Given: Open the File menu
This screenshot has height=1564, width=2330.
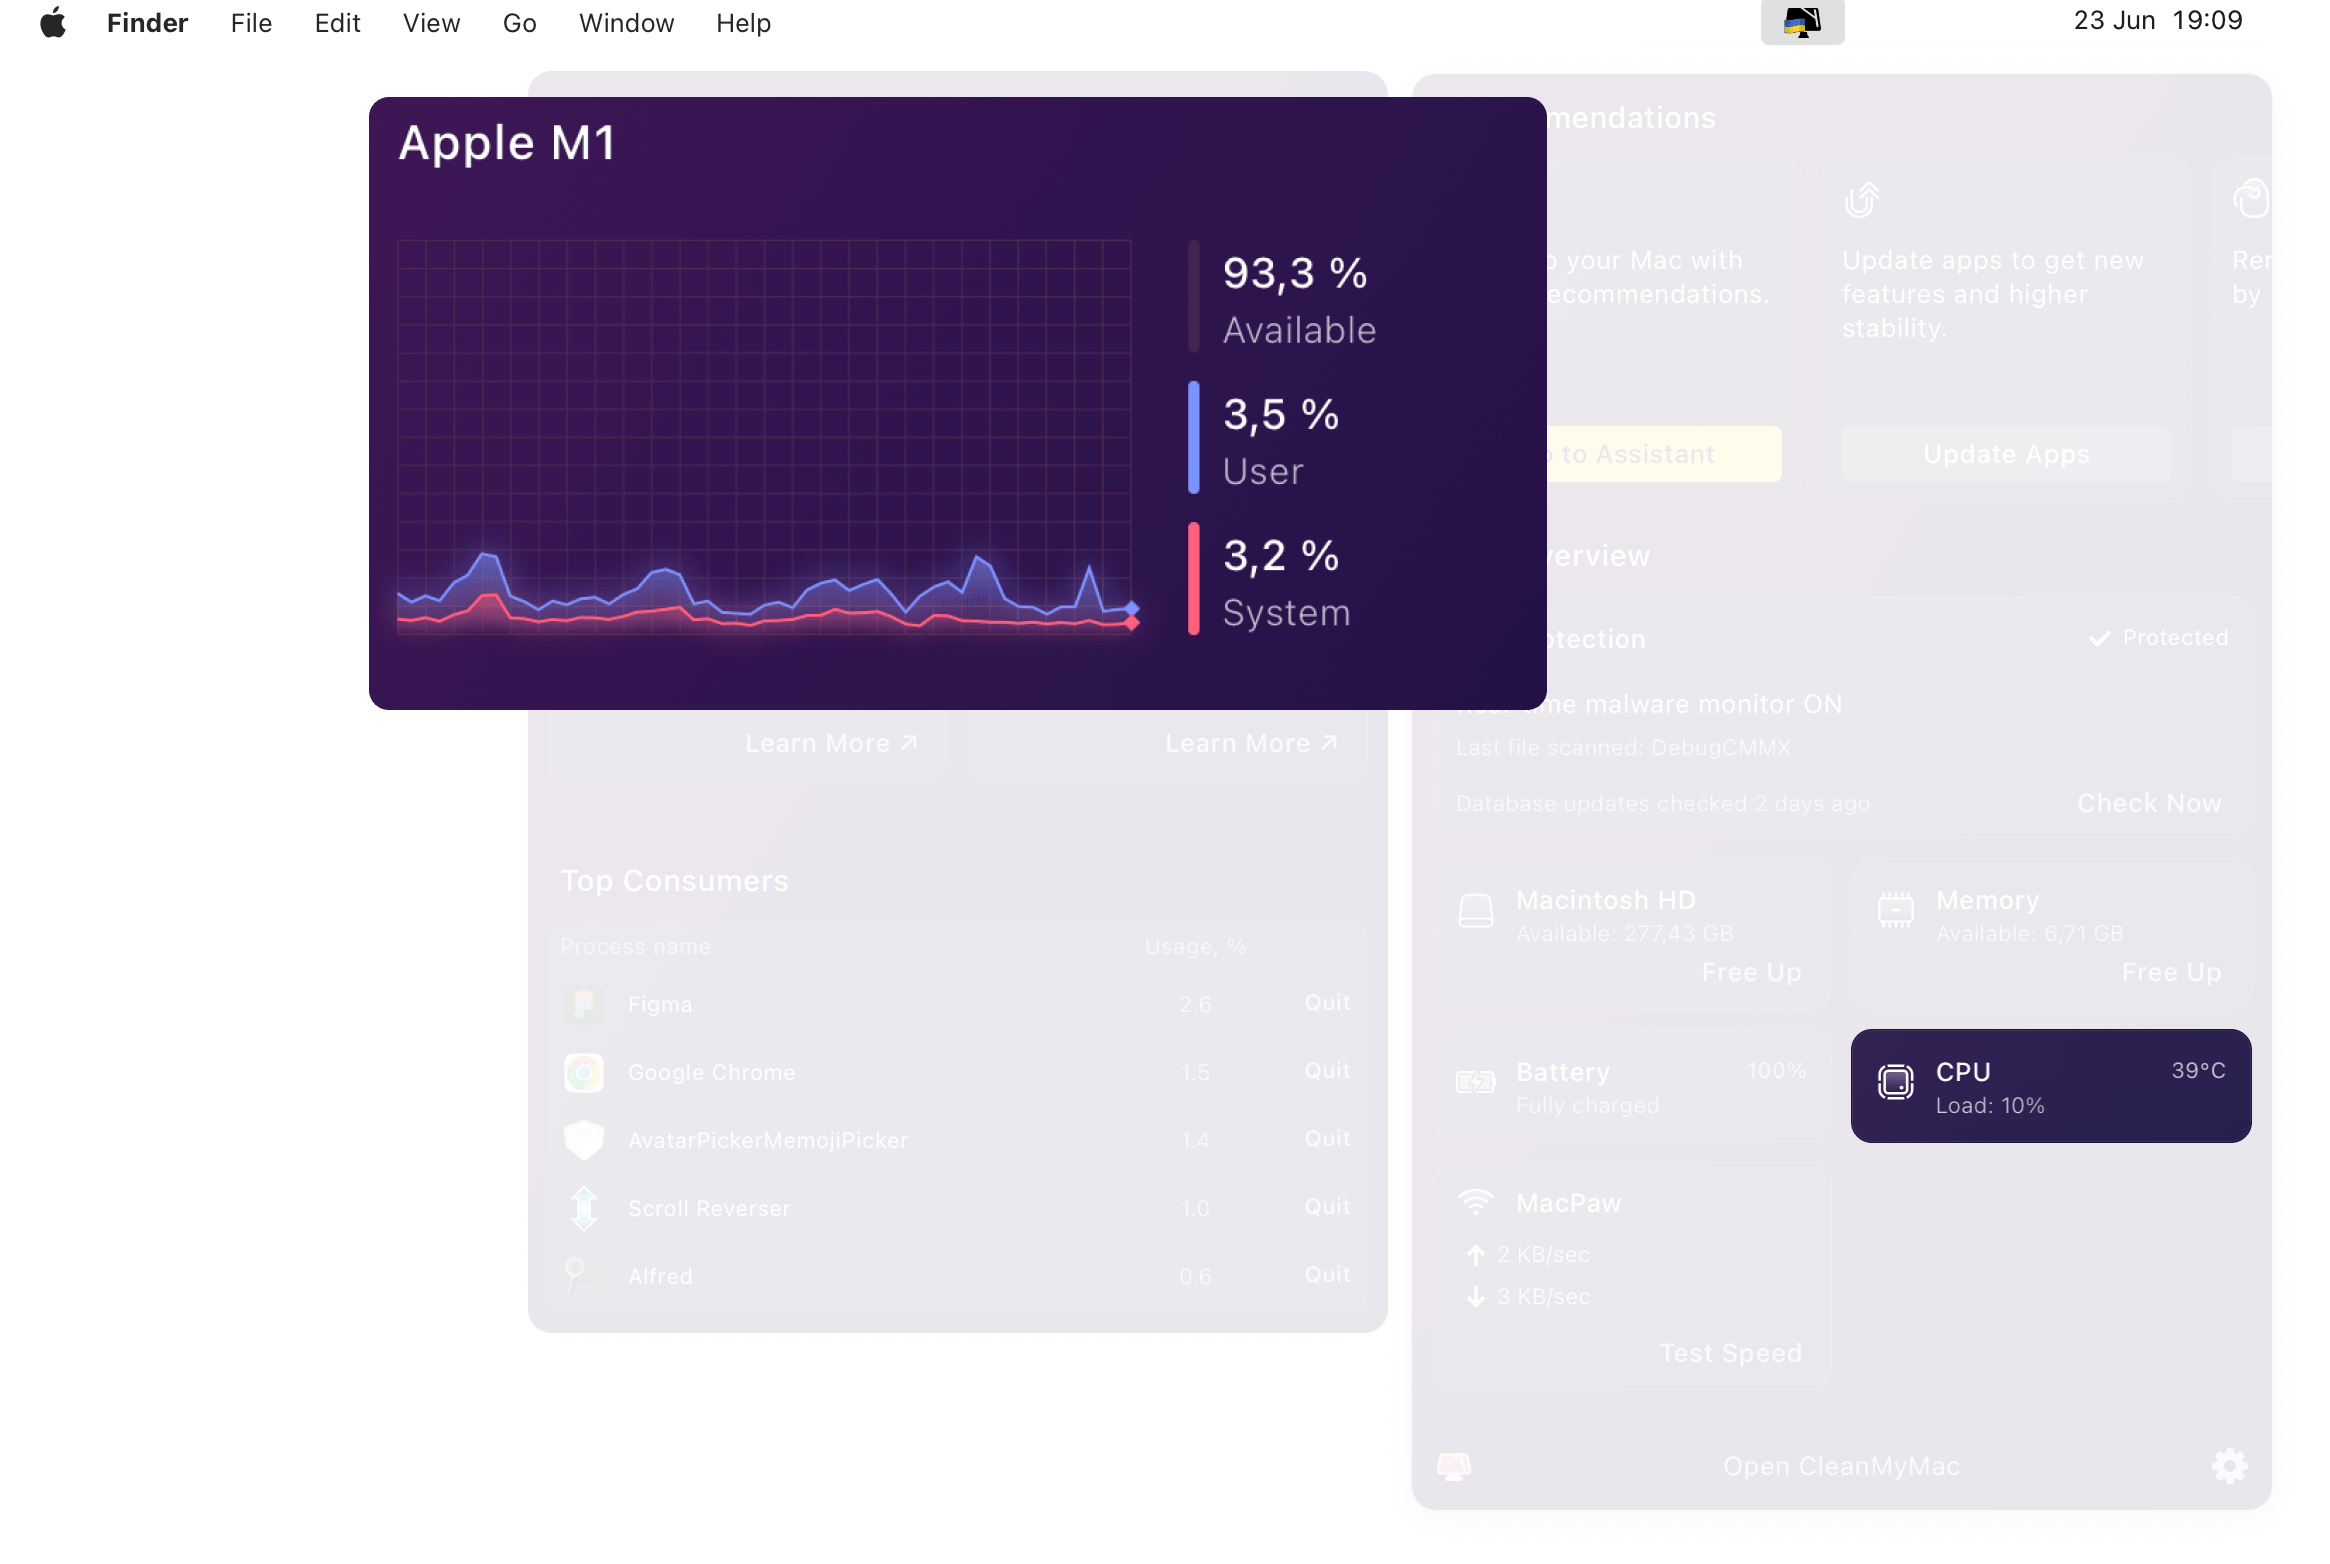Looking at the screenshot, I should (251, 22).
